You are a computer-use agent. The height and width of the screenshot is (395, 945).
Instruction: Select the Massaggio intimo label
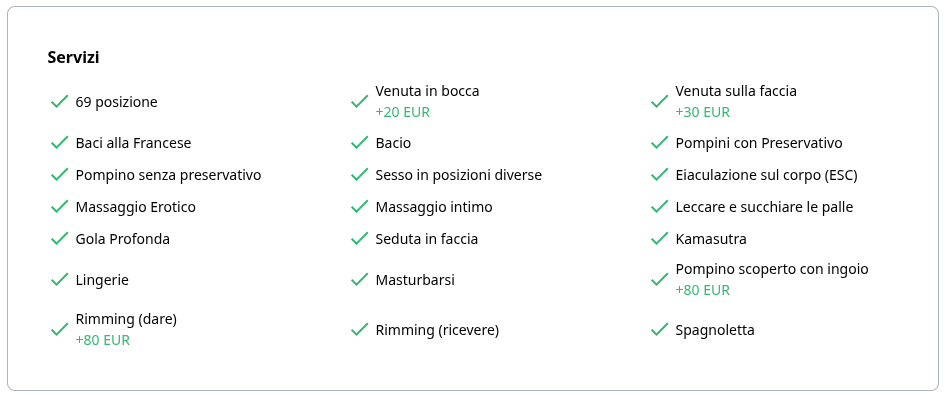point(434,207)
